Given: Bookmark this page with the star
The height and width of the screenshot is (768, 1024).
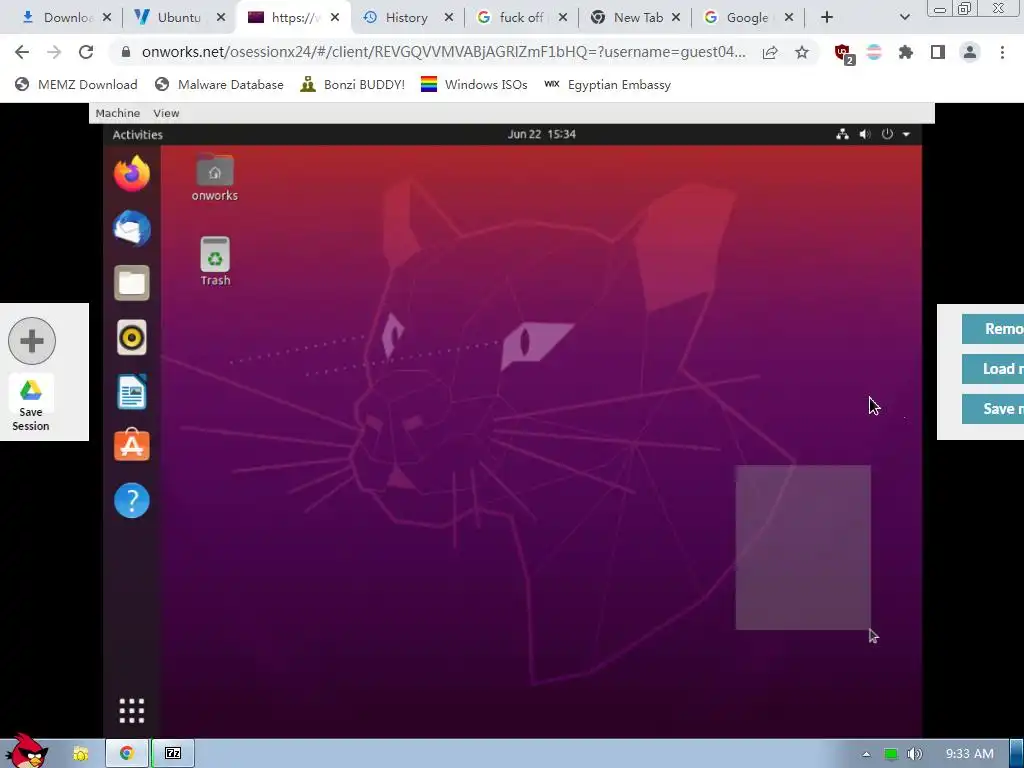Looking at the screenshot, I should click(802, 52).
